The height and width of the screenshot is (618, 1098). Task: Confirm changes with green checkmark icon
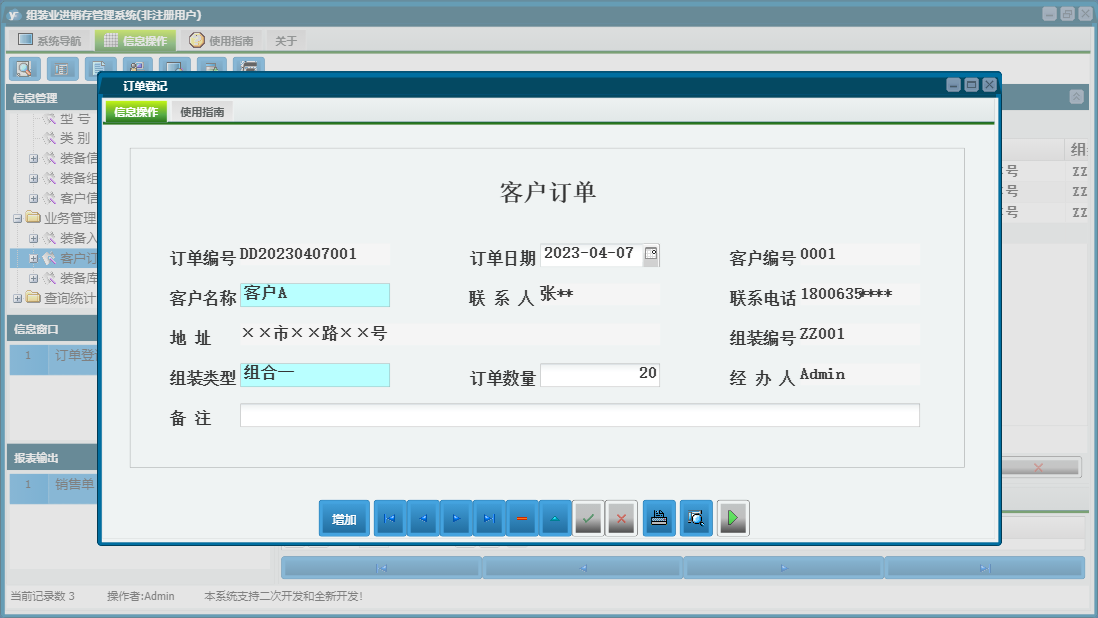pyautogui.click(x=588, y=518)
